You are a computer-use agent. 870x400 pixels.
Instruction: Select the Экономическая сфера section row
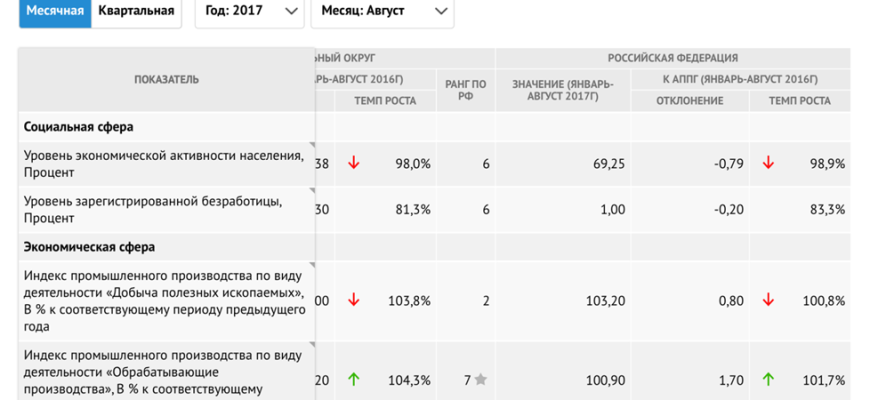(x=89, y=246)
